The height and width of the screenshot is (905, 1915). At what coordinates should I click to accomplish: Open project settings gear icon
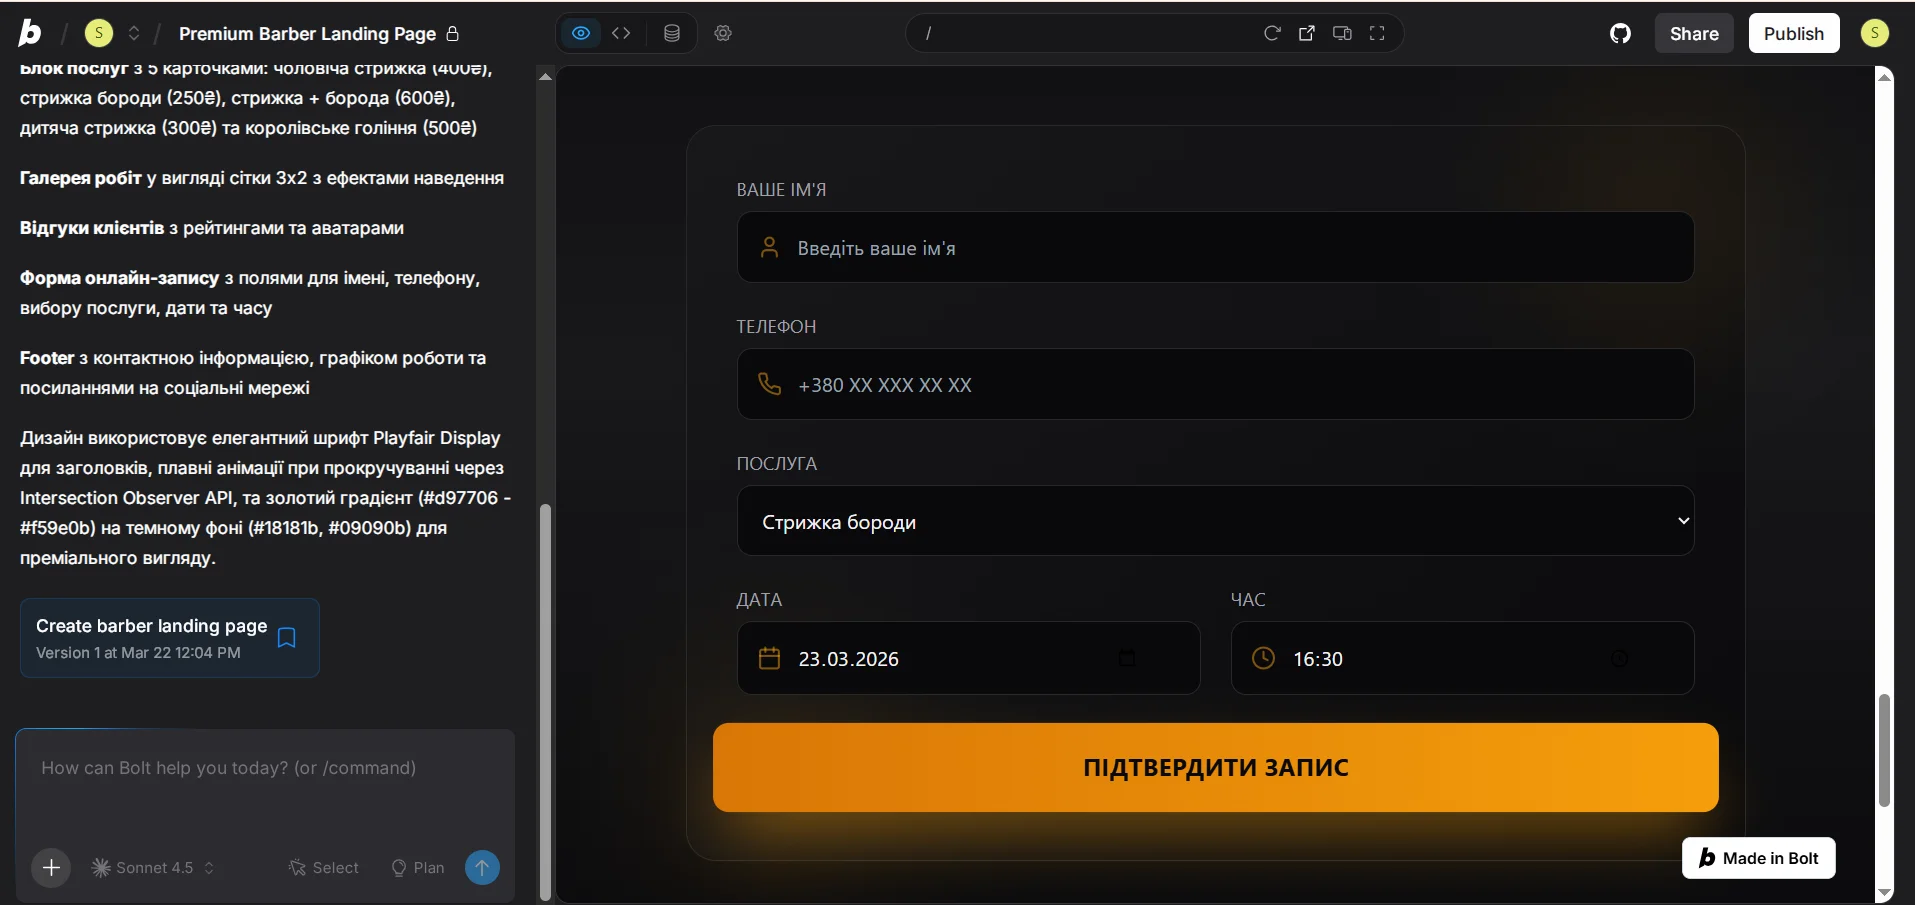click(723, 33)
